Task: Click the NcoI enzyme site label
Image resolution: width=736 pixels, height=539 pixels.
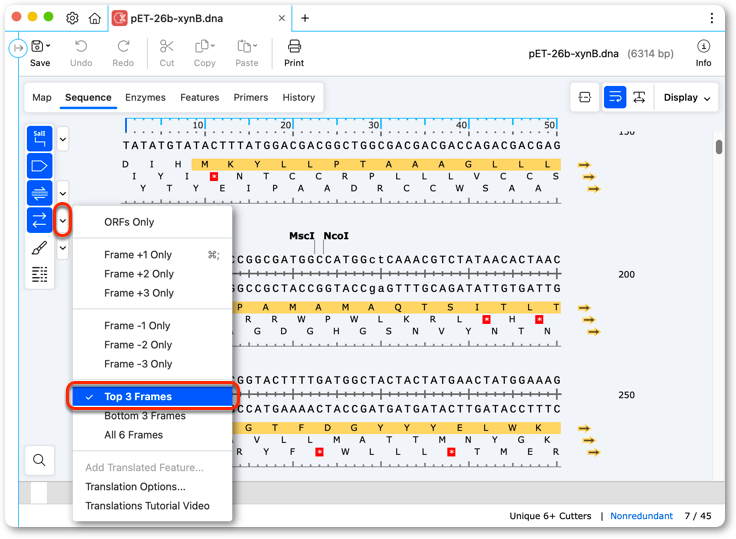Action: (x=336, y=236)
